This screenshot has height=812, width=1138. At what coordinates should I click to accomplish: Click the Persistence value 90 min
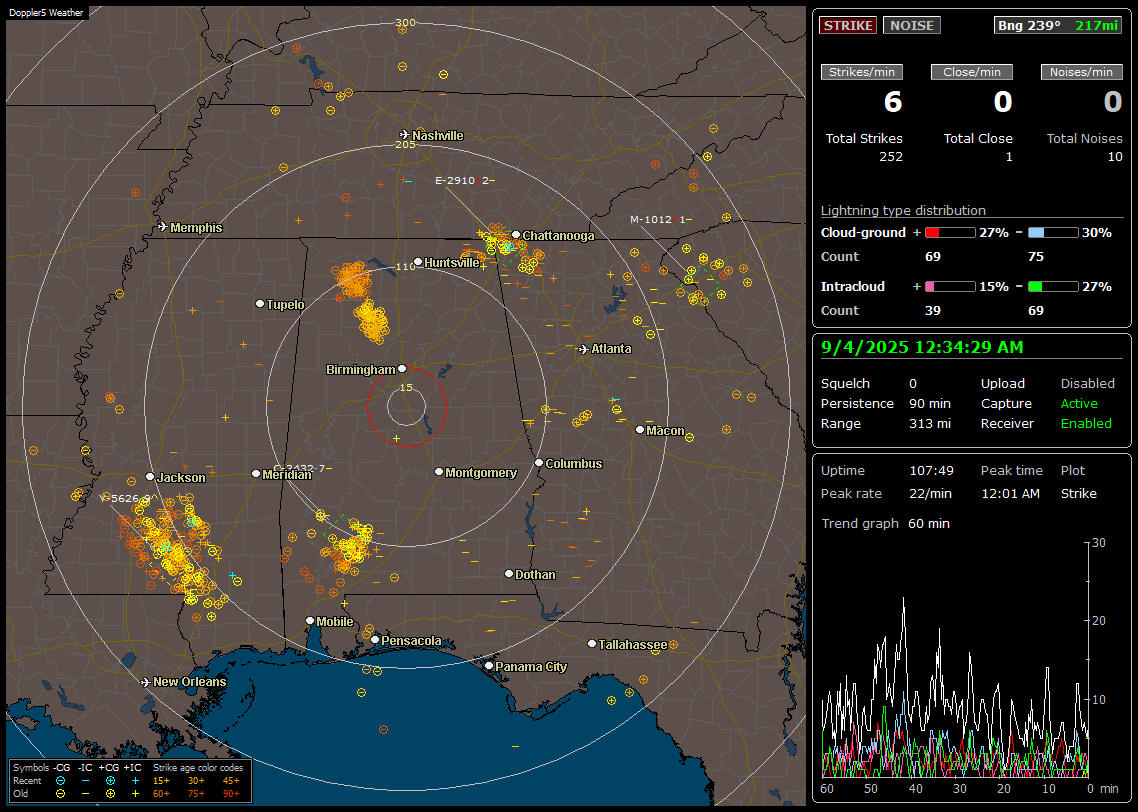click(x=930, y=403)
